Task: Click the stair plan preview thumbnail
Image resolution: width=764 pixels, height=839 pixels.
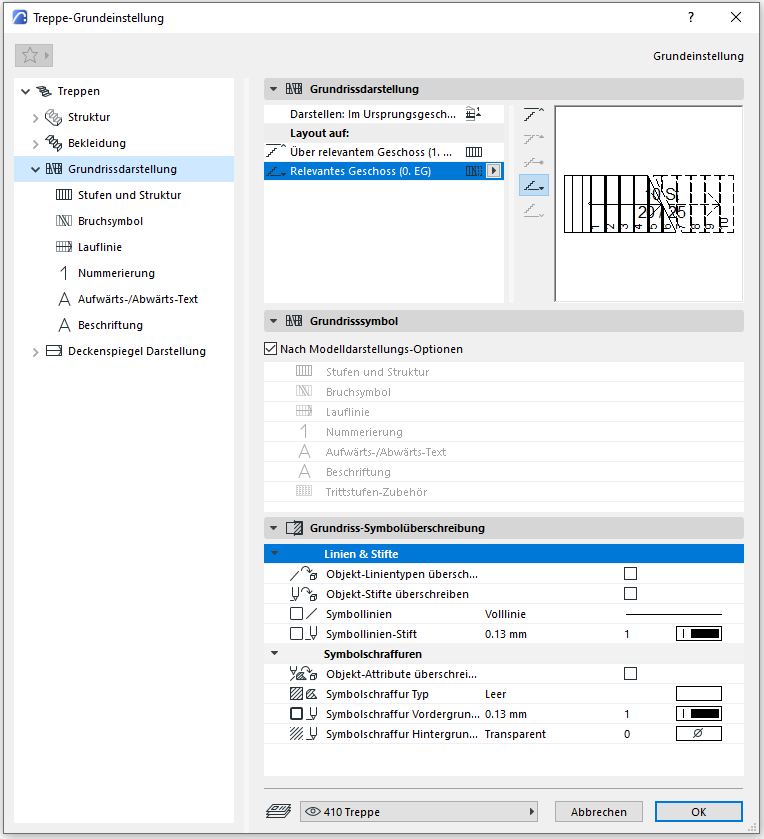Action: (x=648, y=204)
